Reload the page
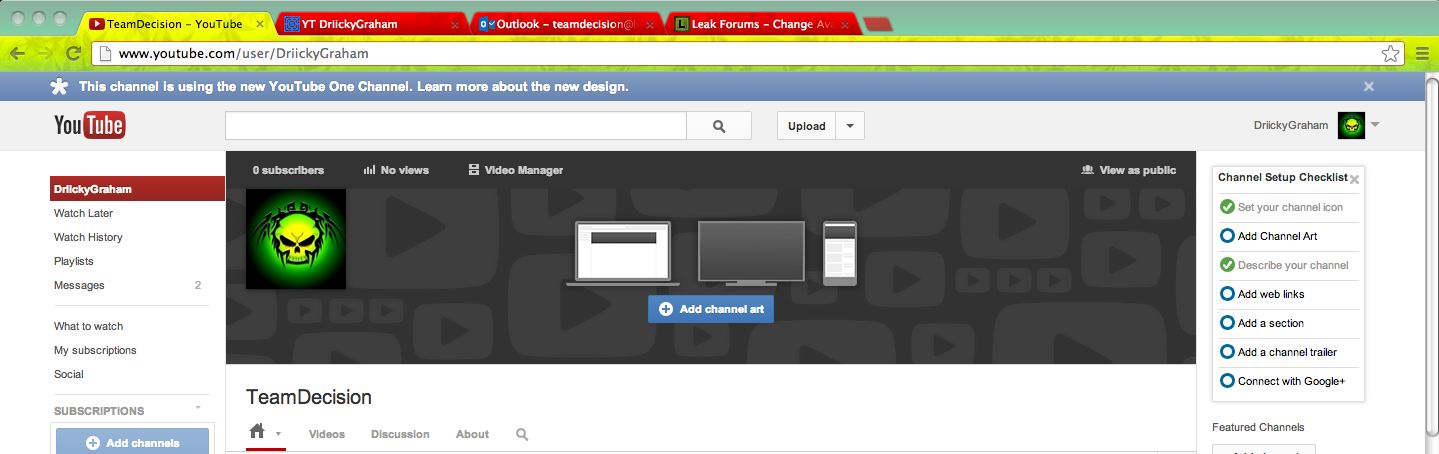This screenshot has height=454, width=1439. [x=73, y=54]
